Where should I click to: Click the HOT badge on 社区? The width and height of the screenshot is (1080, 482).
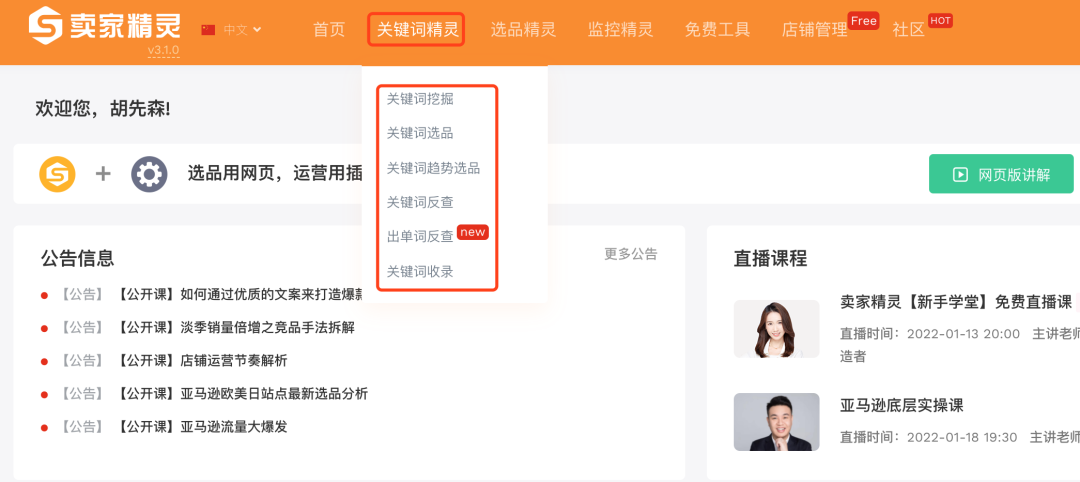point(940,21)
